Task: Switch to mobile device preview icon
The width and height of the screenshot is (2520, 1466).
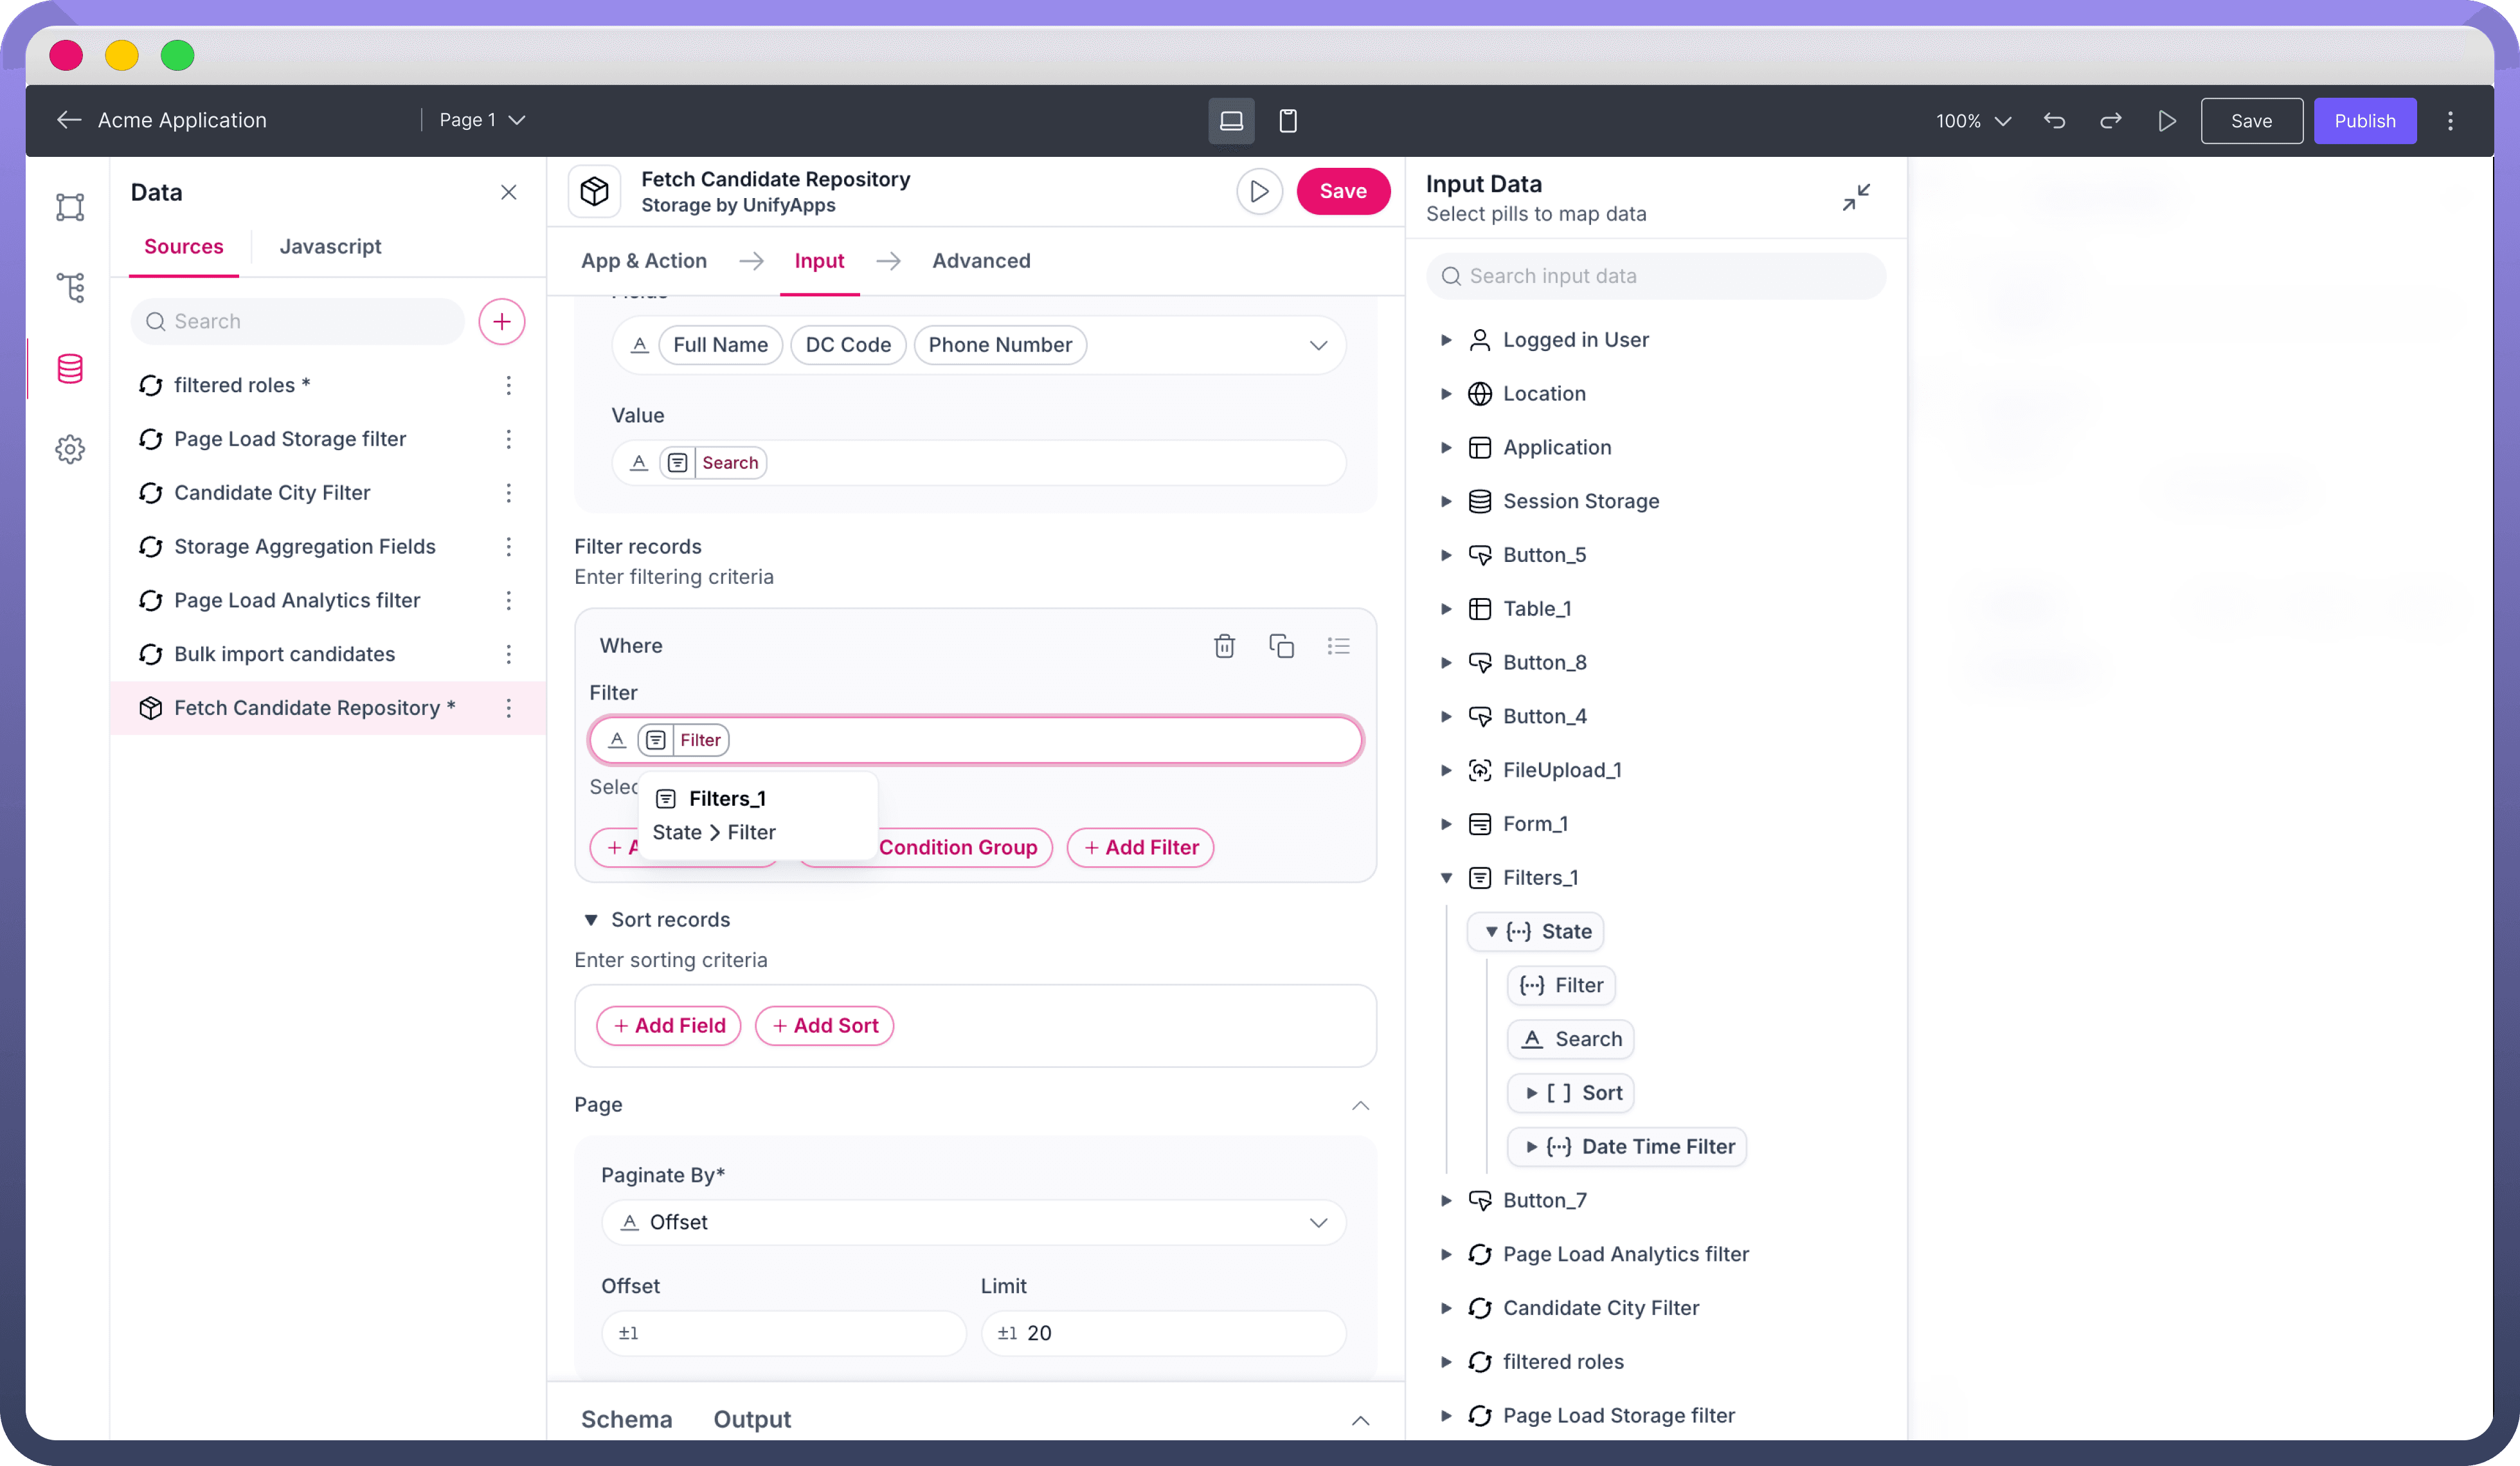Action: (1288, 121)
